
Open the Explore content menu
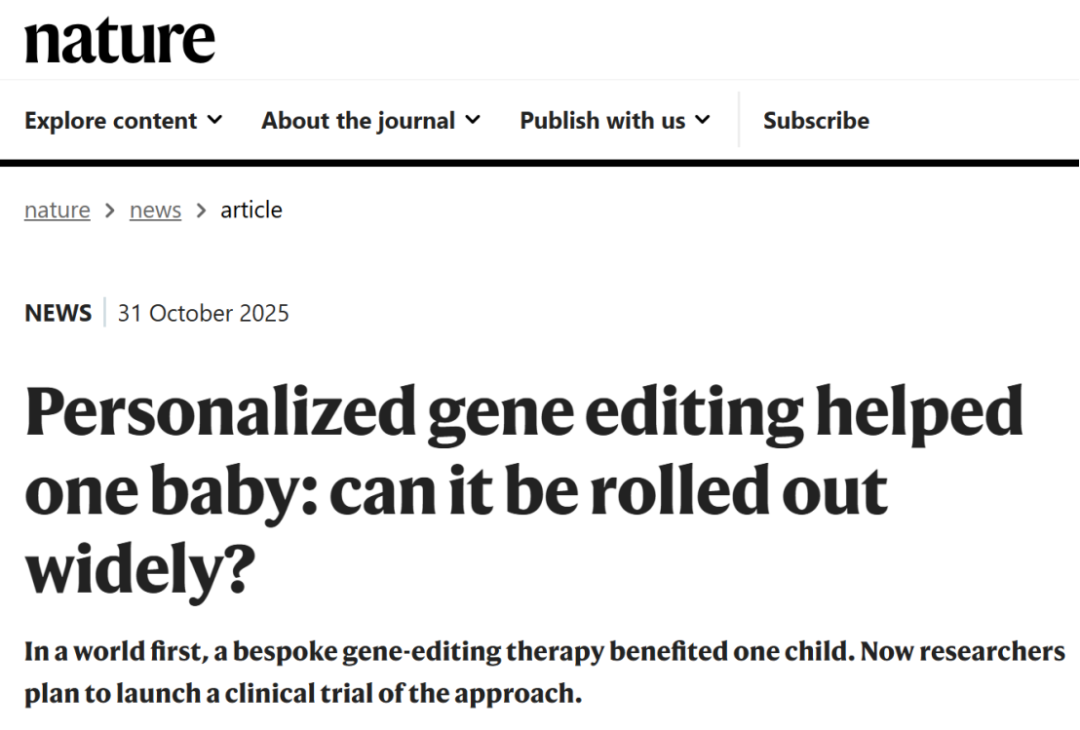110,121
